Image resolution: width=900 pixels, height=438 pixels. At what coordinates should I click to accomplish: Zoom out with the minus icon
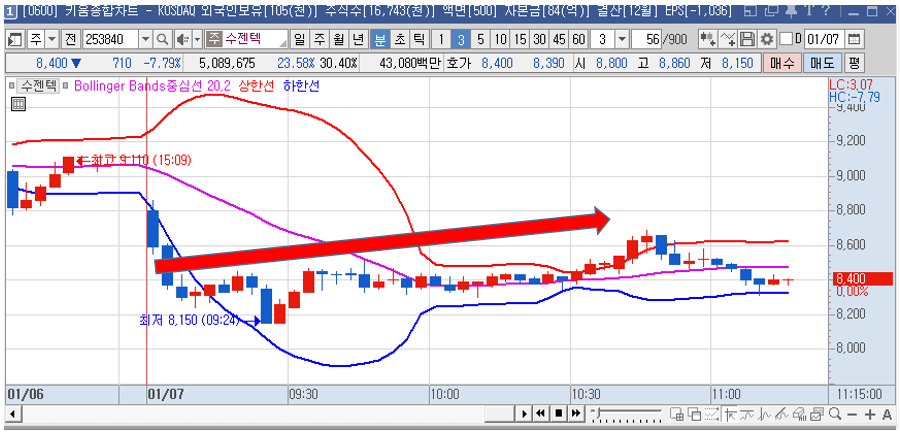(852, 414)
